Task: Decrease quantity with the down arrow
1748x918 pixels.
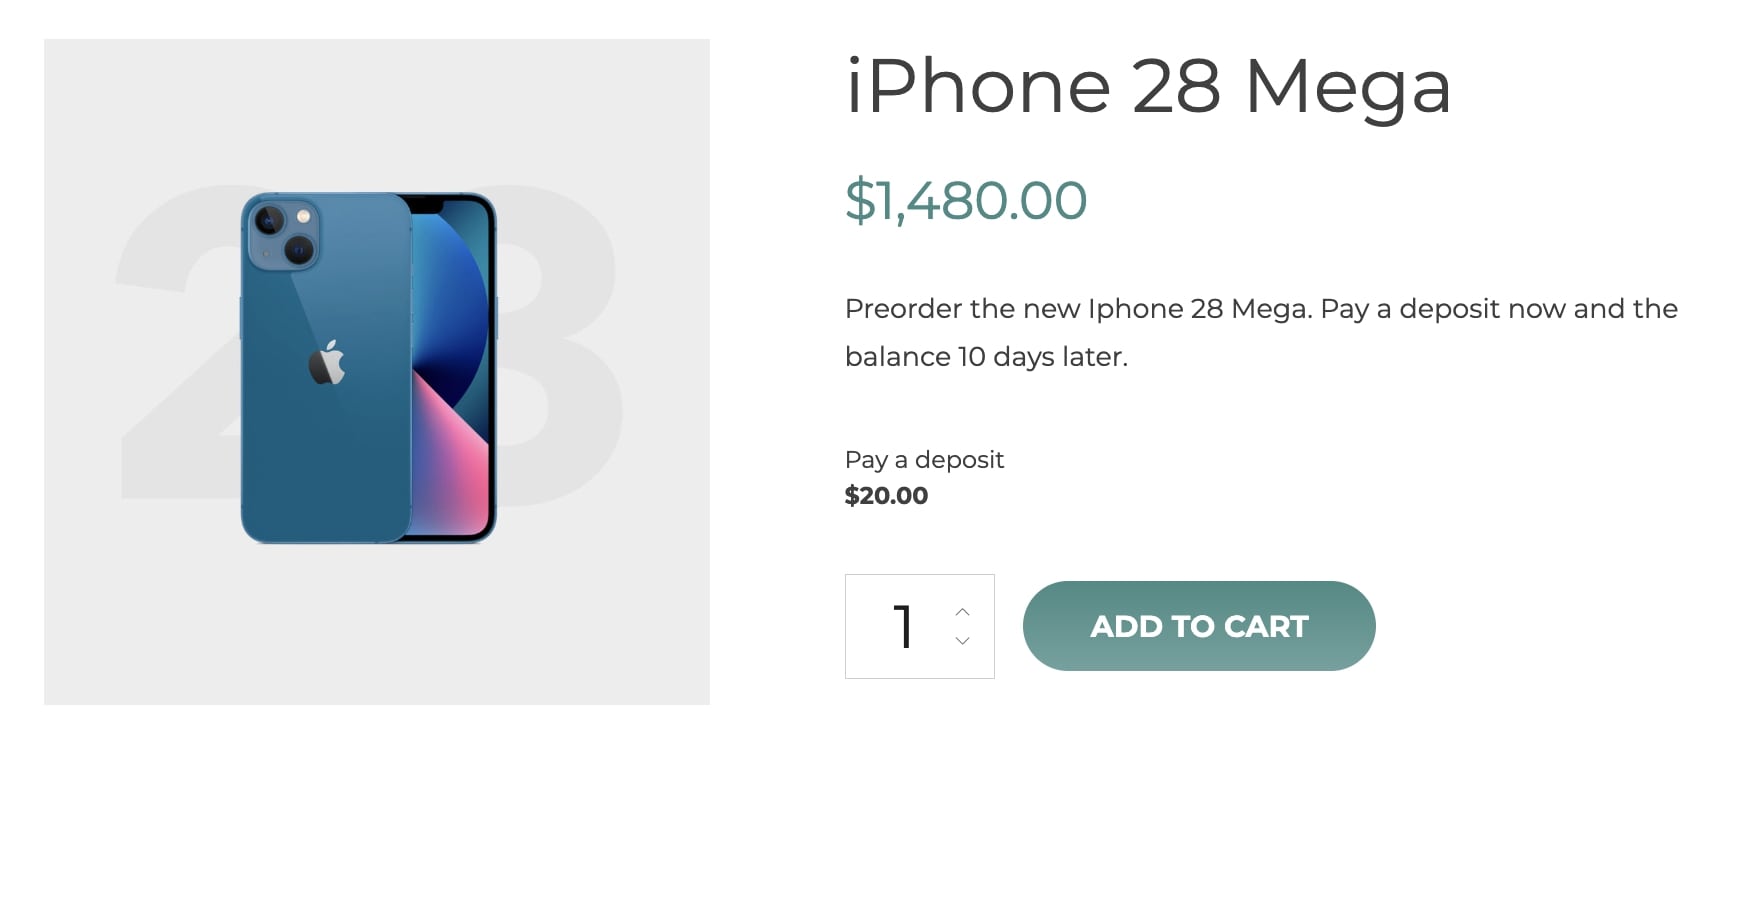Action: (x=962, y=641)
